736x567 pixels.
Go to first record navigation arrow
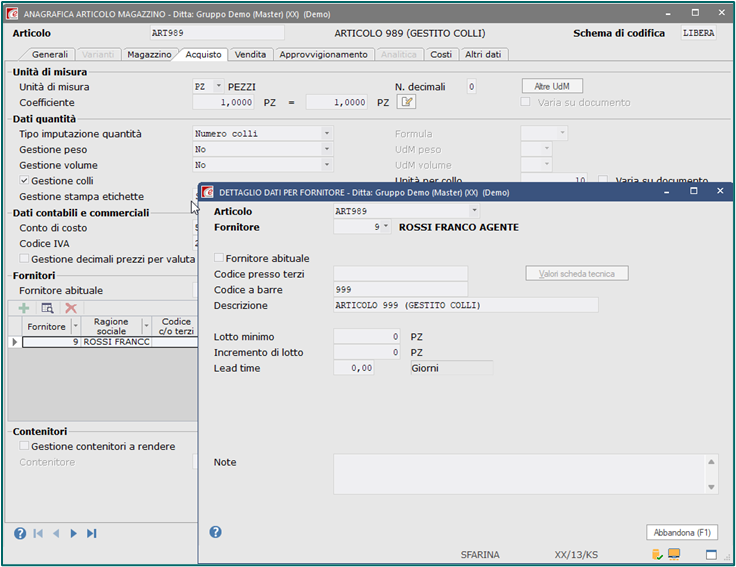point(38,533)
